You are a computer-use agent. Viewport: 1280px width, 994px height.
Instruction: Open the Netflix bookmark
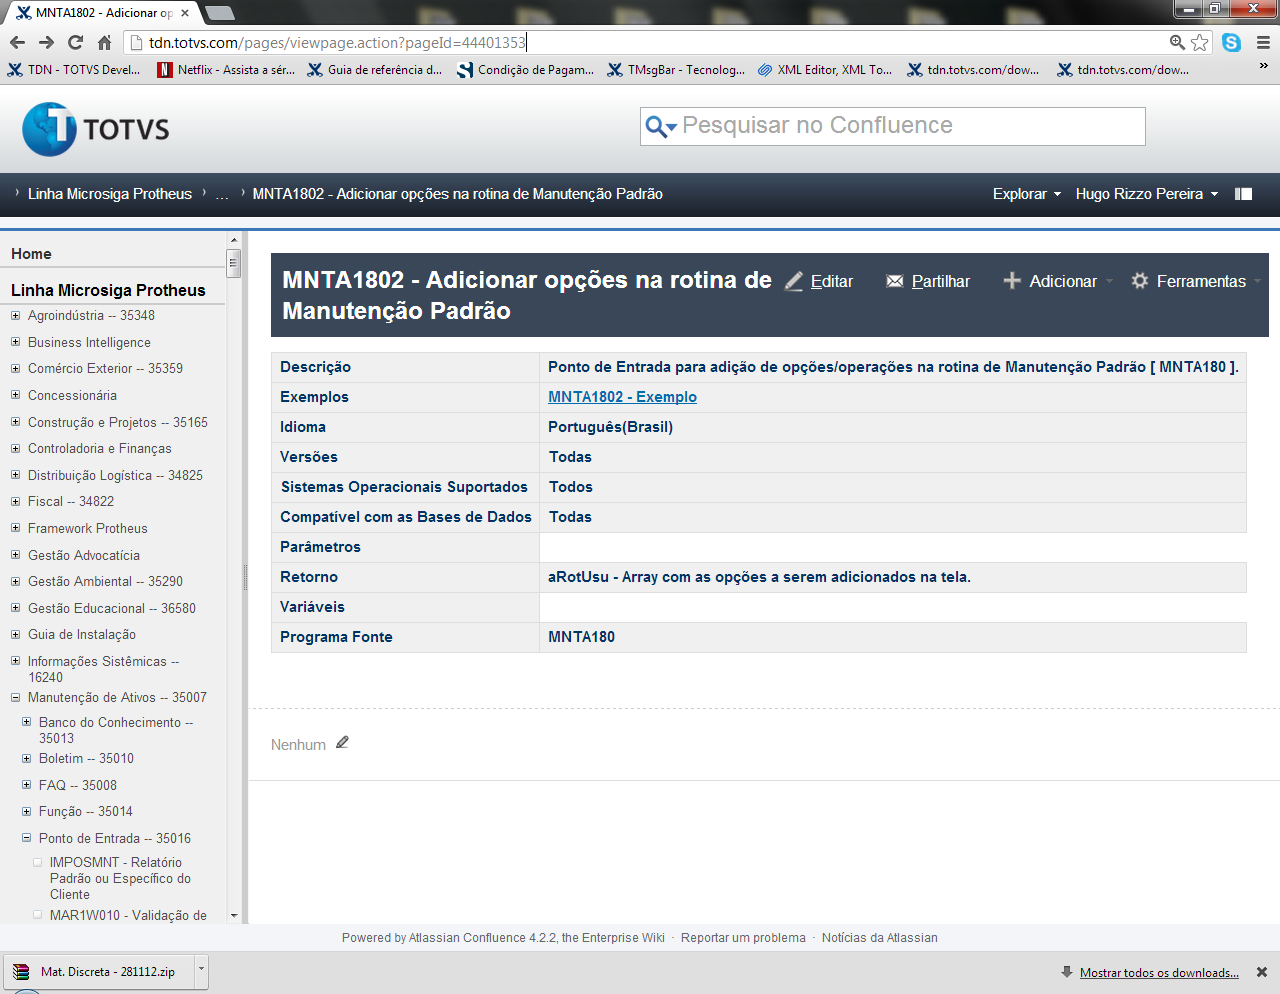(226, 70)
